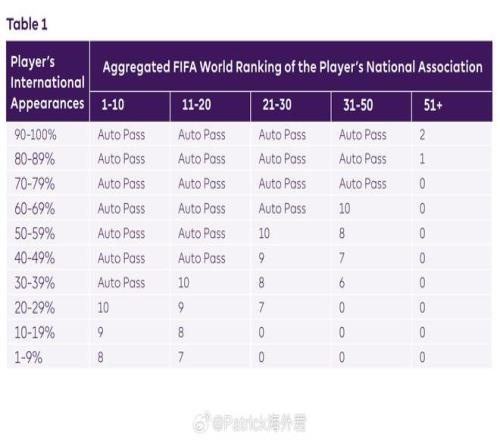
Task: Select the '1-9%' row label
Action: point(28,358)
